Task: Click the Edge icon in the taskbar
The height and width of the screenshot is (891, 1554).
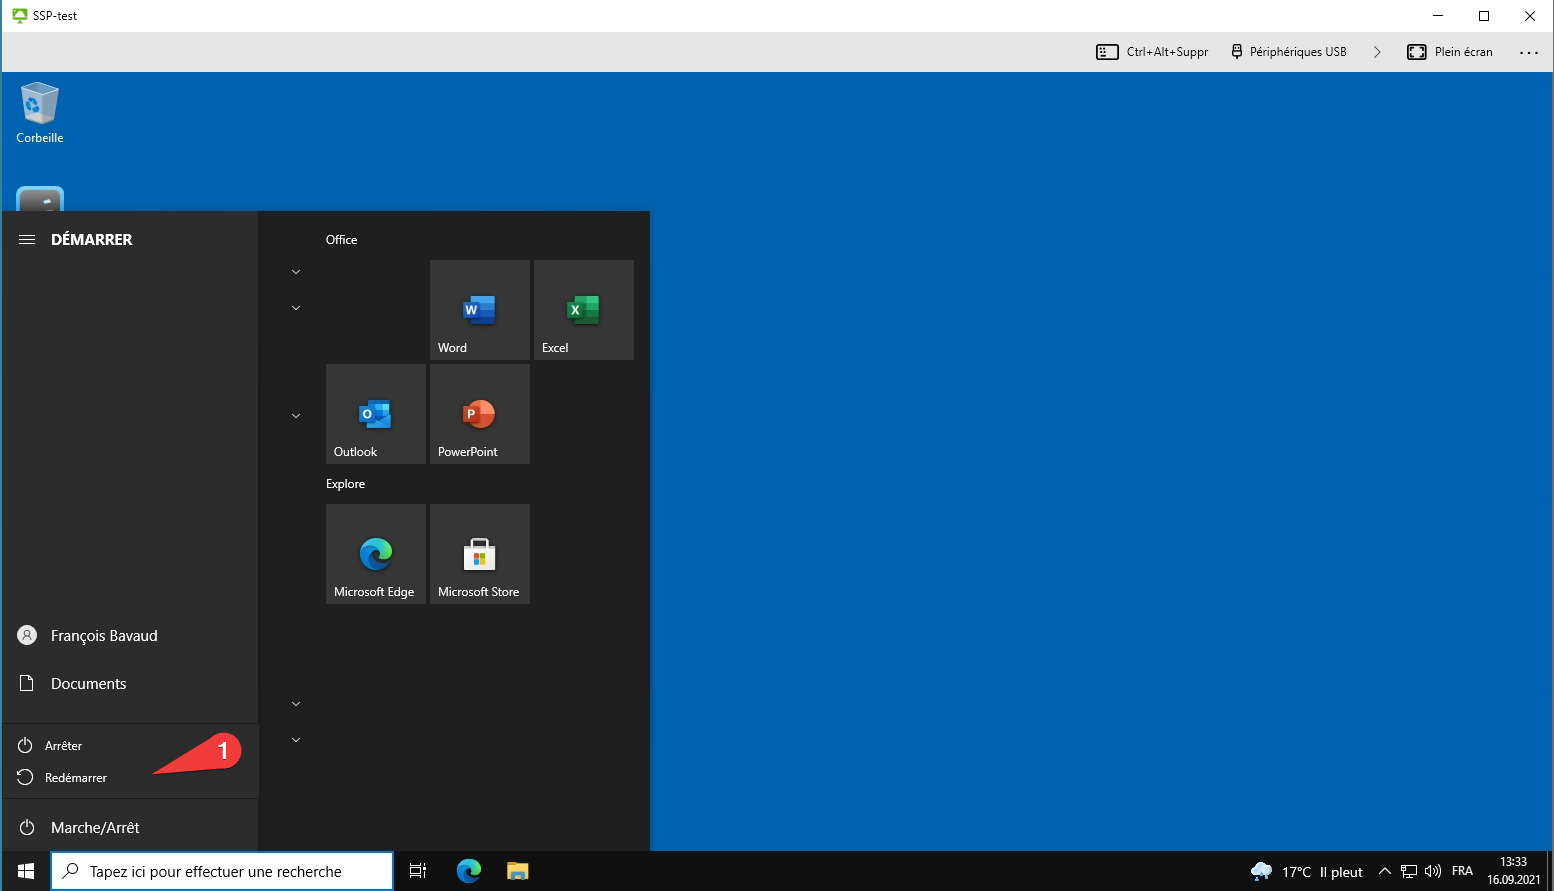Action: pos(468,871)
